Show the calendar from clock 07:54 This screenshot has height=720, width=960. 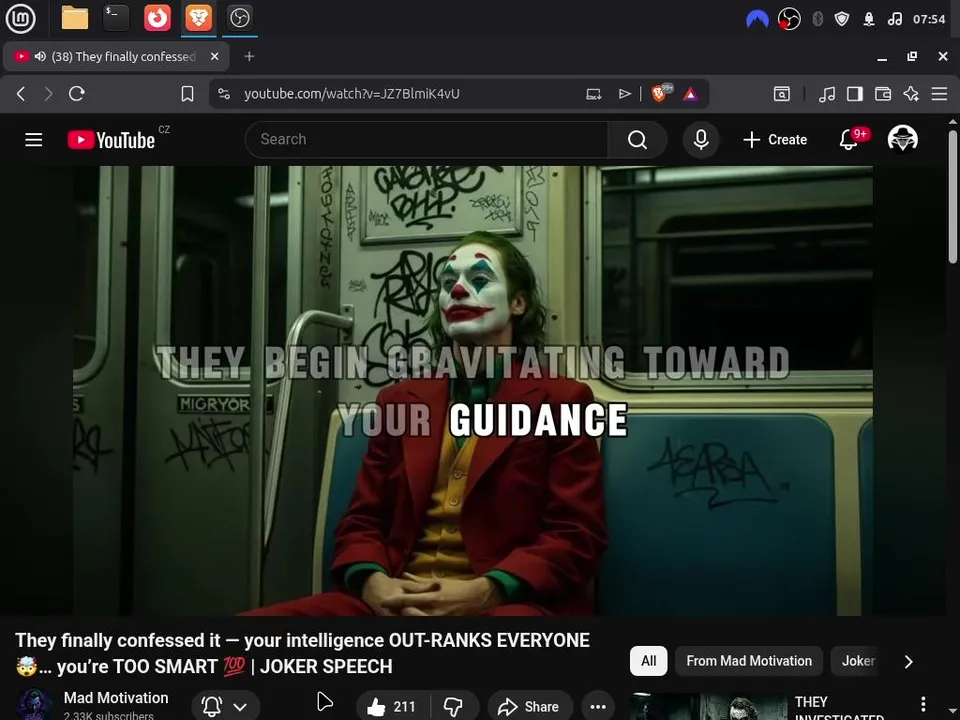tap(929, 19)
